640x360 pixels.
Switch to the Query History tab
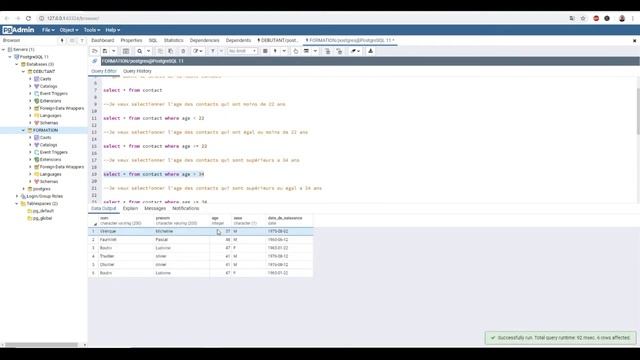[137, 71]
